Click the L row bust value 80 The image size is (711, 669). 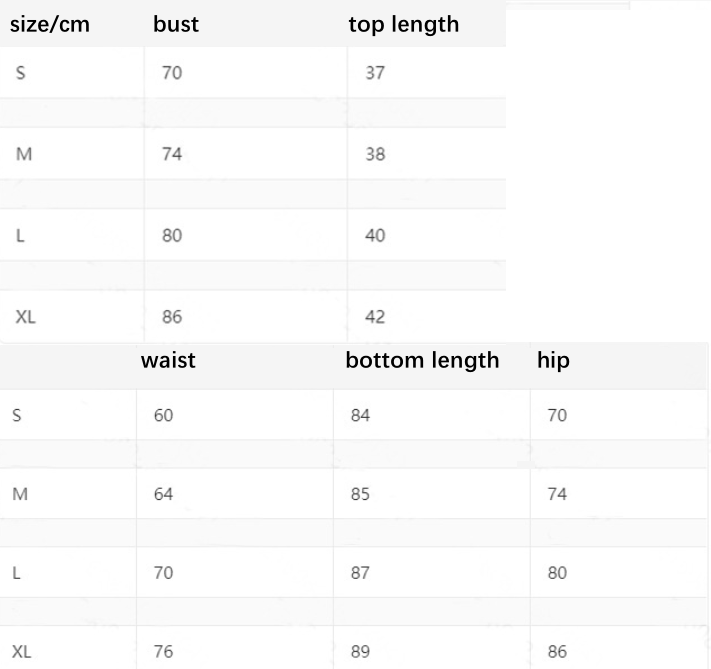pos(172,235)
